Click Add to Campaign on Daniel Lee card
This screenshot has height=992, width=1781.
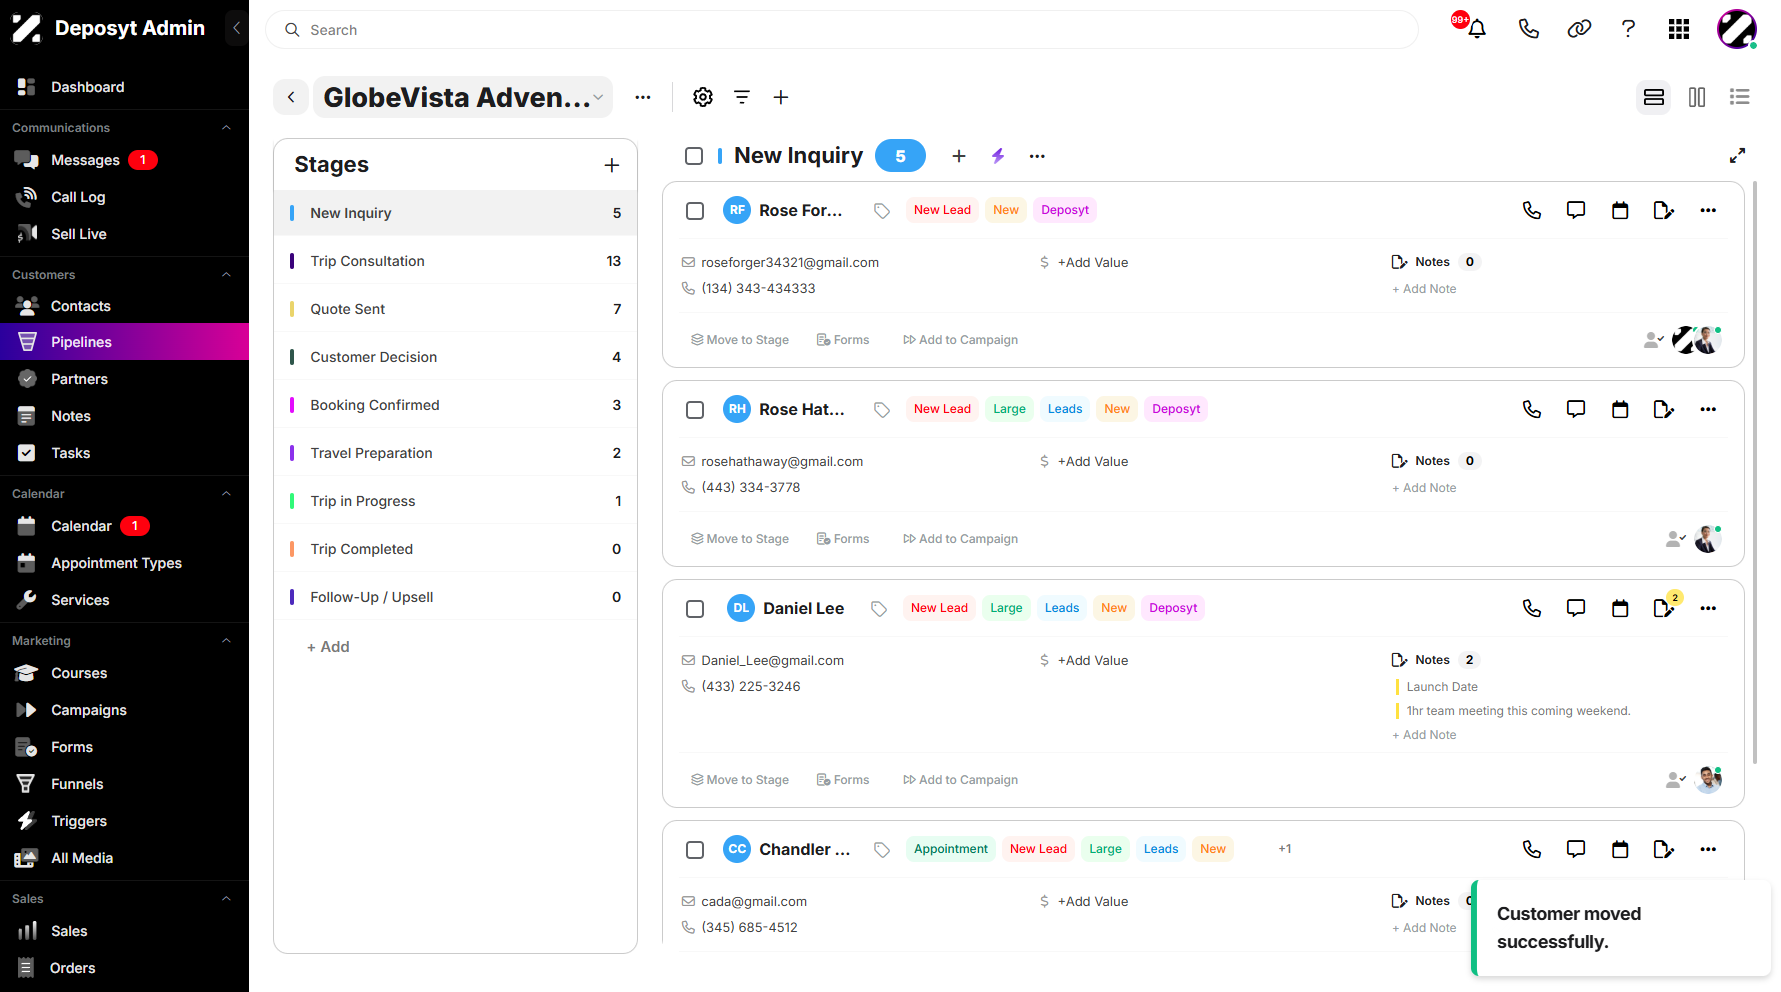point(960,780)
